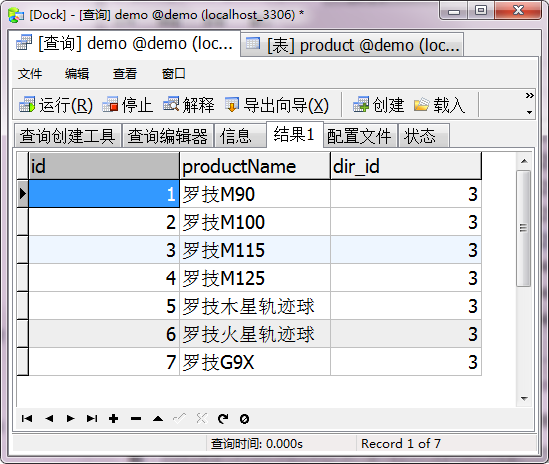Click the Record 1 of 7 status text

click(x=401, y=444)
